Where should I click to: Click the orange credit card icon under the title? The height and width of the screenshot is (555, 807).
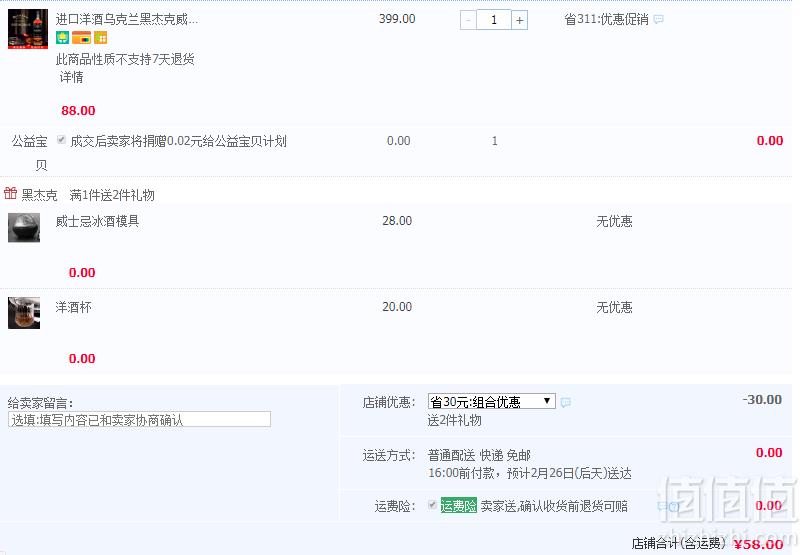(81, 38)
